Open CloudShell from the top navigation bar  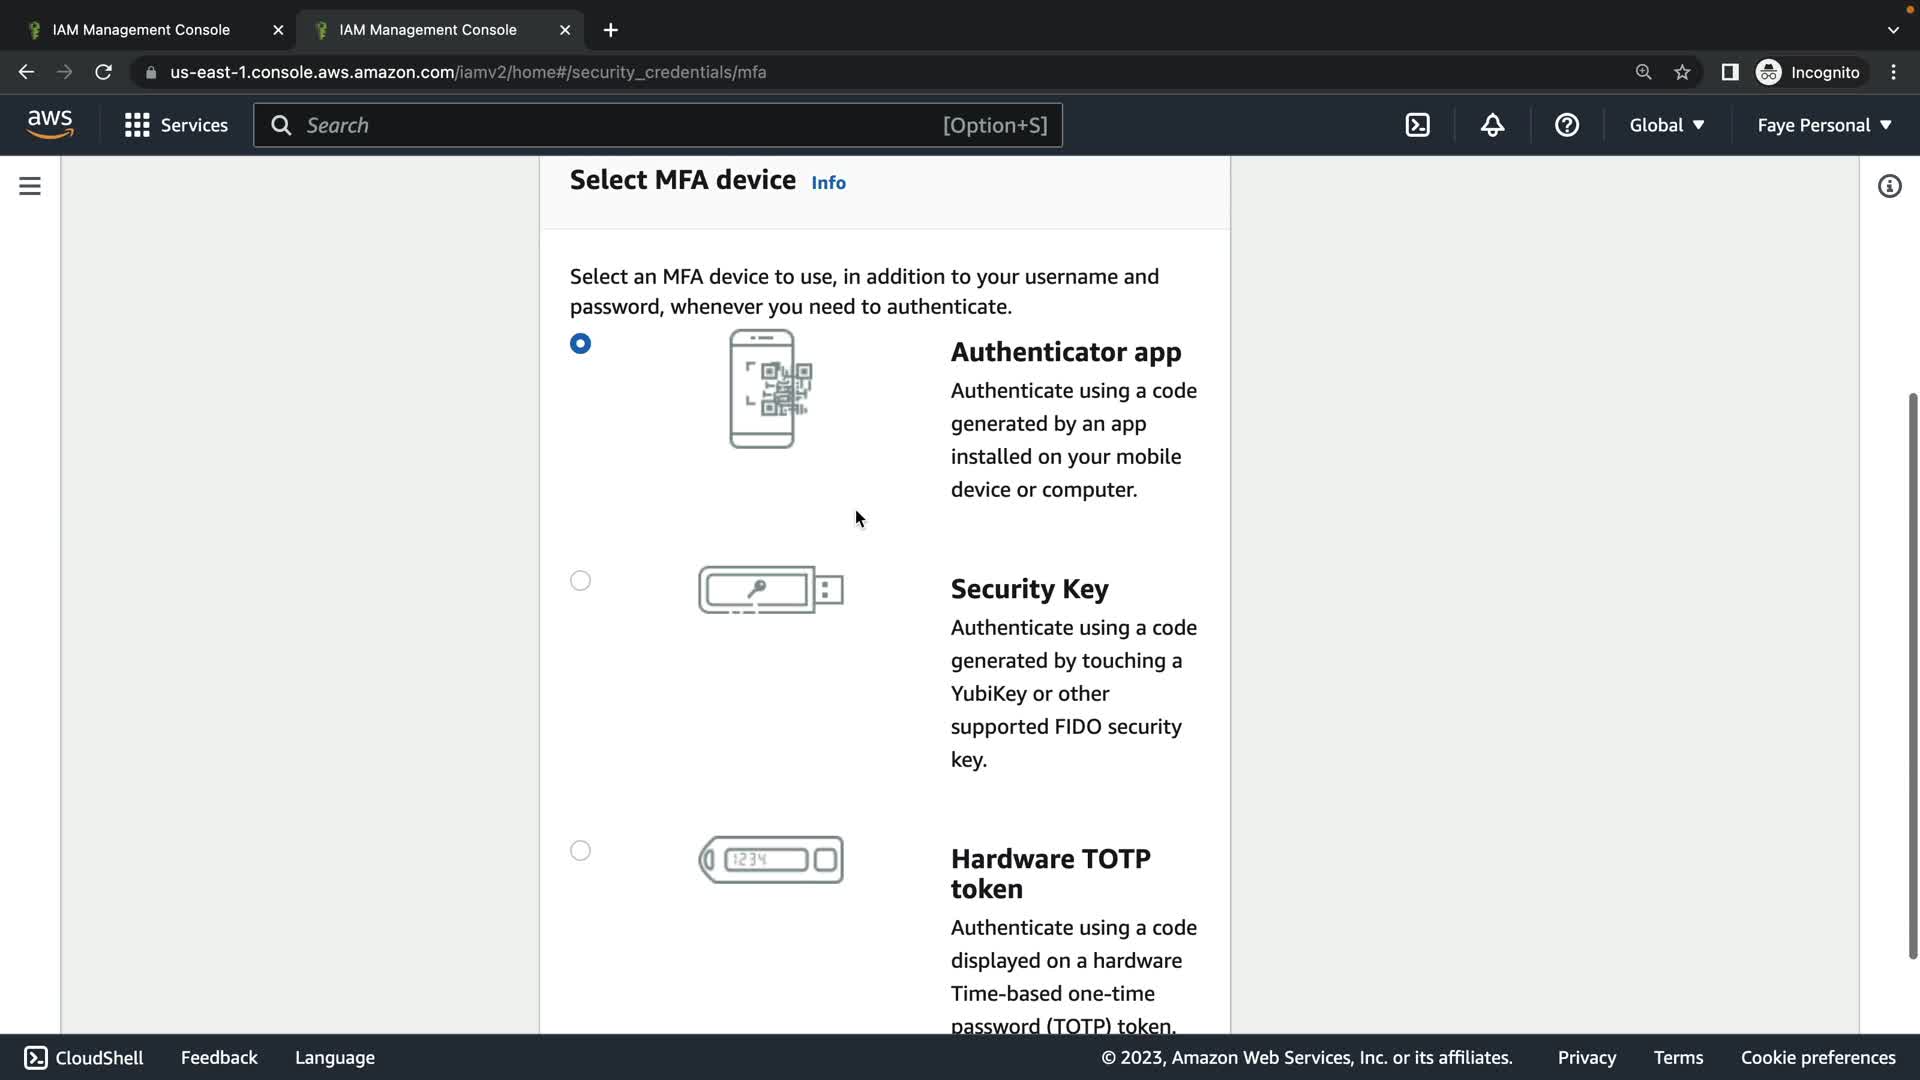[x=1417, y=125]
